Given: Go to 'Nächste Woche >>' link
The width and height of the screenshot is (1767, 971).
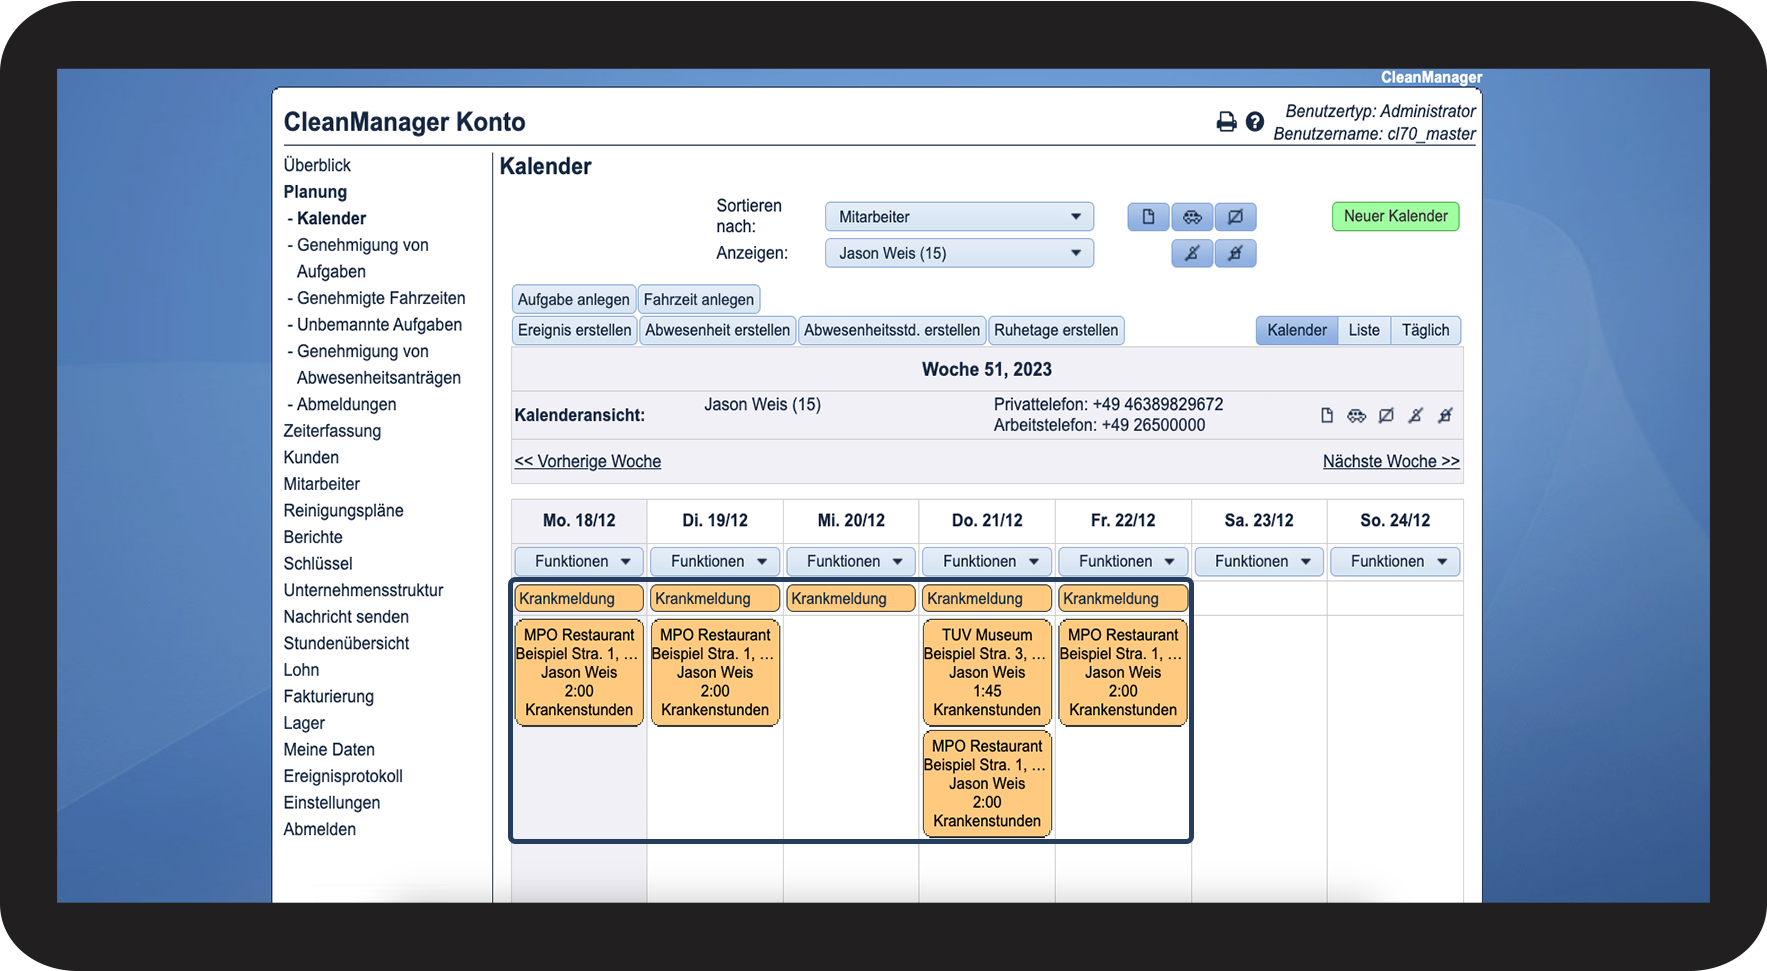Looking at the screenshot, I should pos(1391,461).
